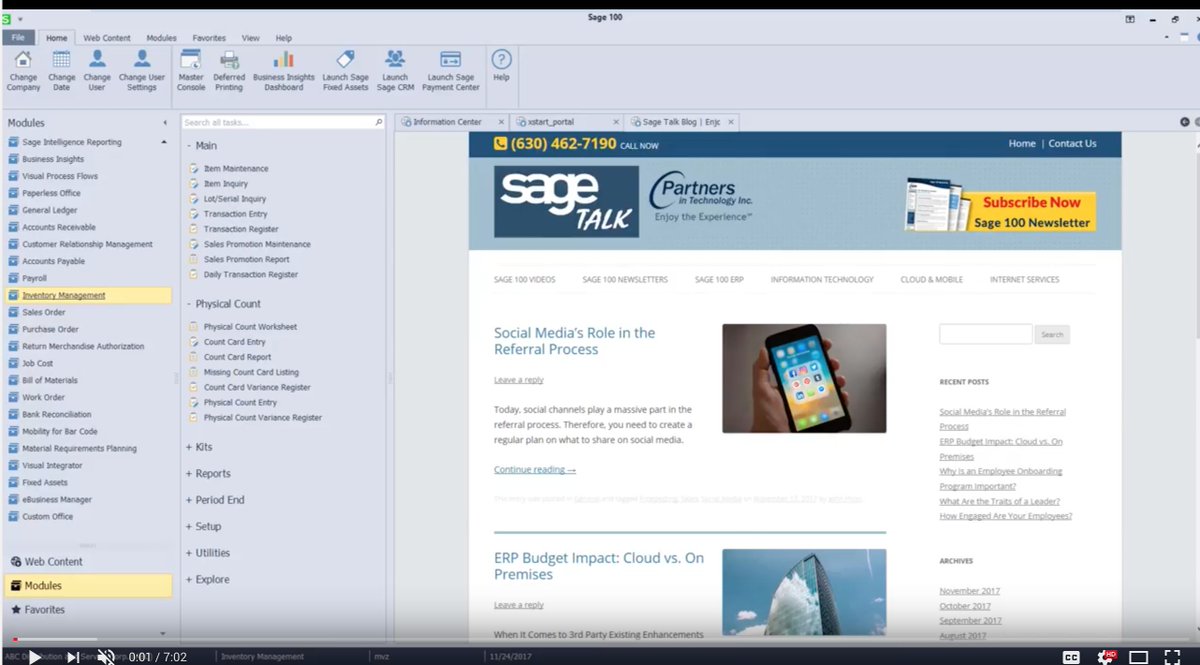1200x665 pixels.
Task: Toggle closed captions on the video
Action: (x=1071, y=656)
